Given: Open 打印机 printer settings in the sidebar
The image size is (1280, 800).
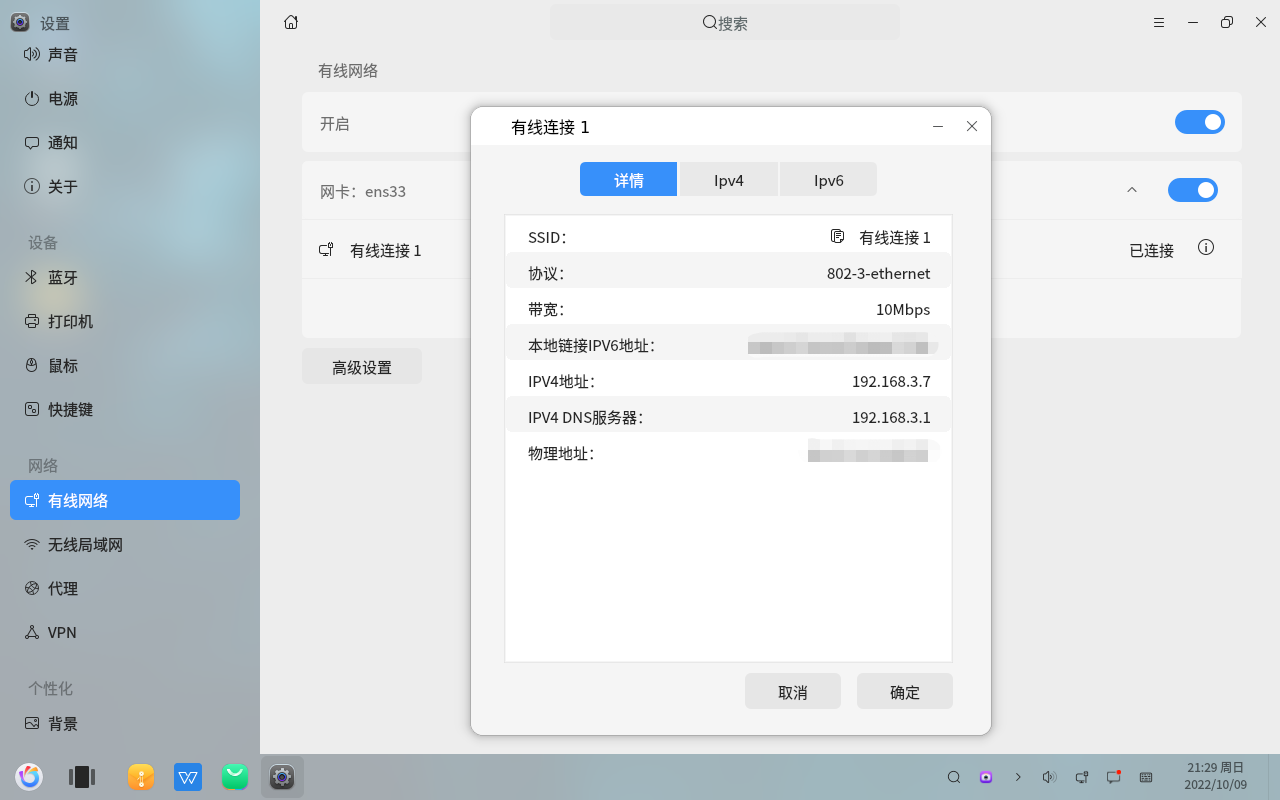Looking at the screenshot, I should point(125,321).
